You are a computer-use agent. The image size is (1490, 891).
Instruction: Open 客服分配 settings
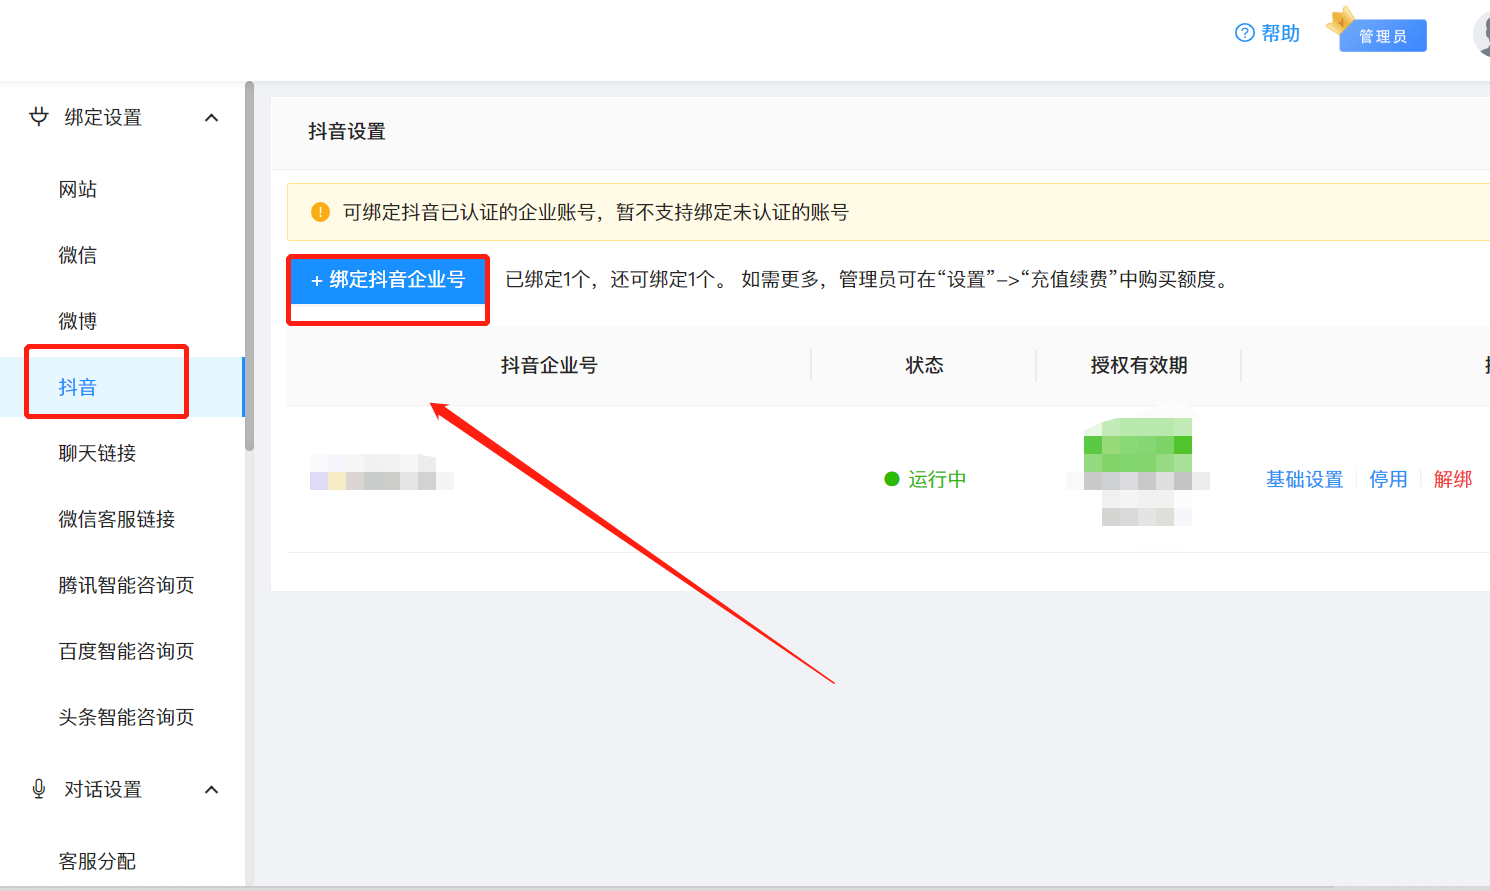coord(97,861)
